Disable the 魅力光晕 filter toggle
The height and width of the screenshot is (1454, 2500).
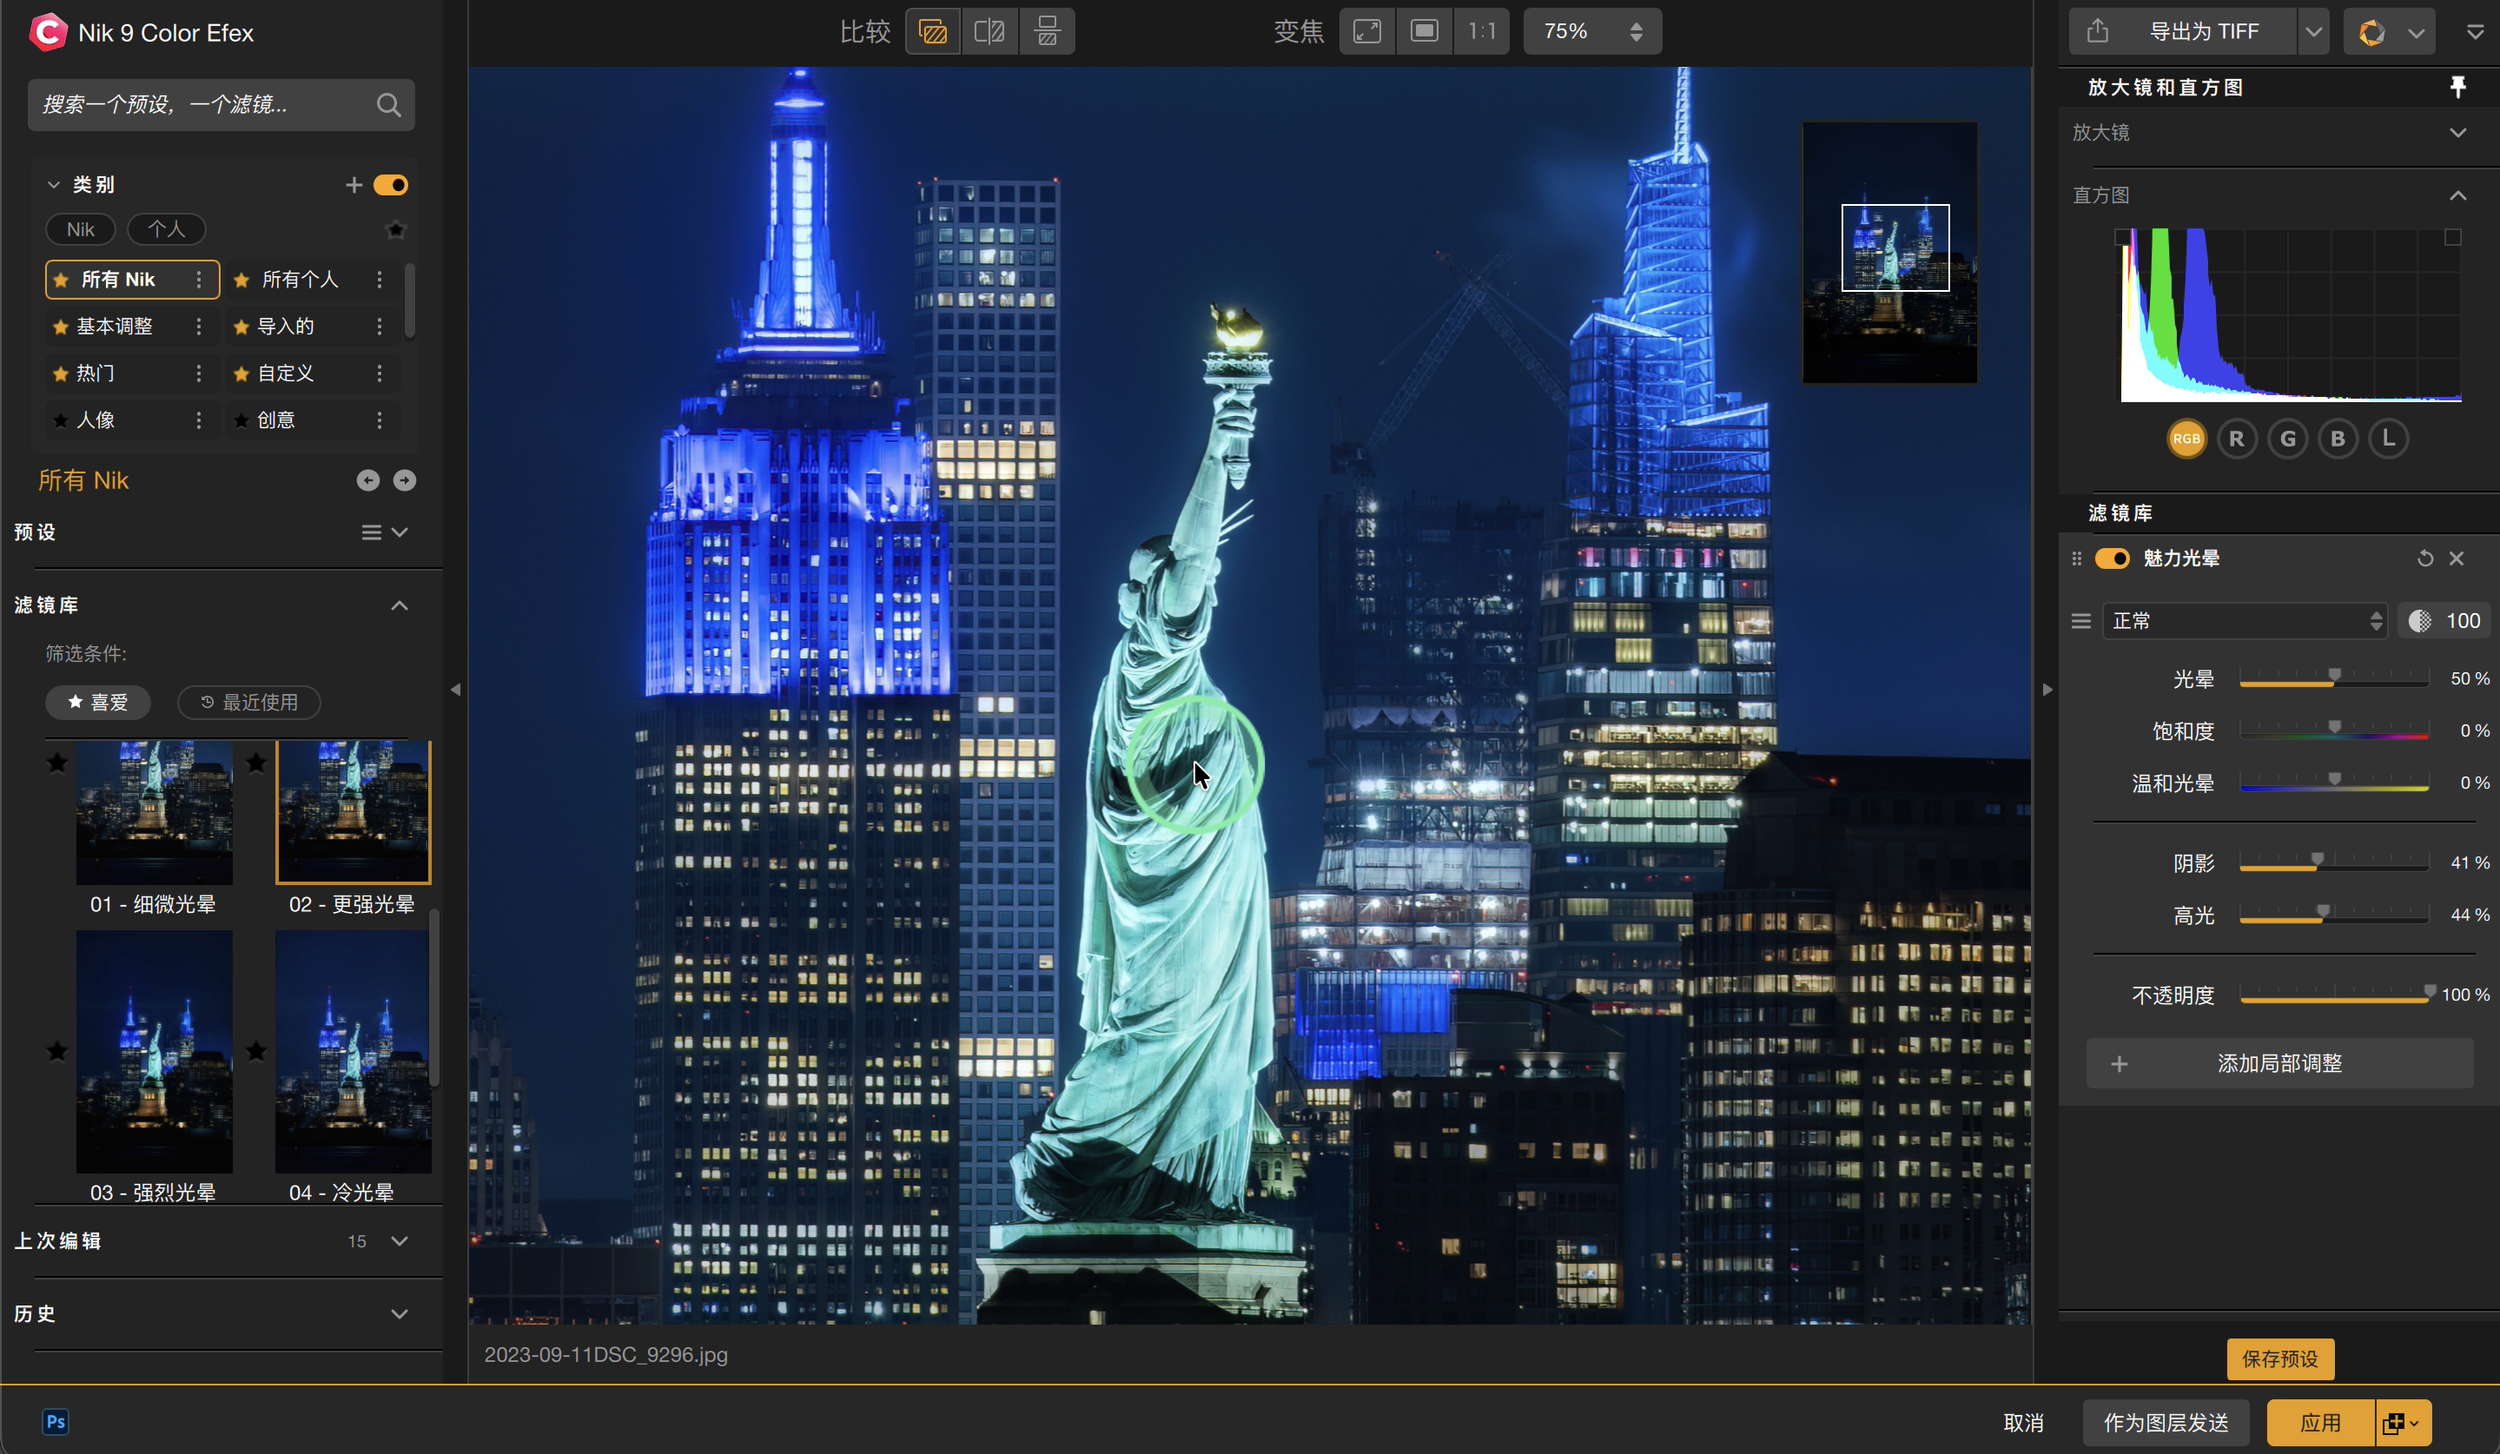(x=2112, y=558)
